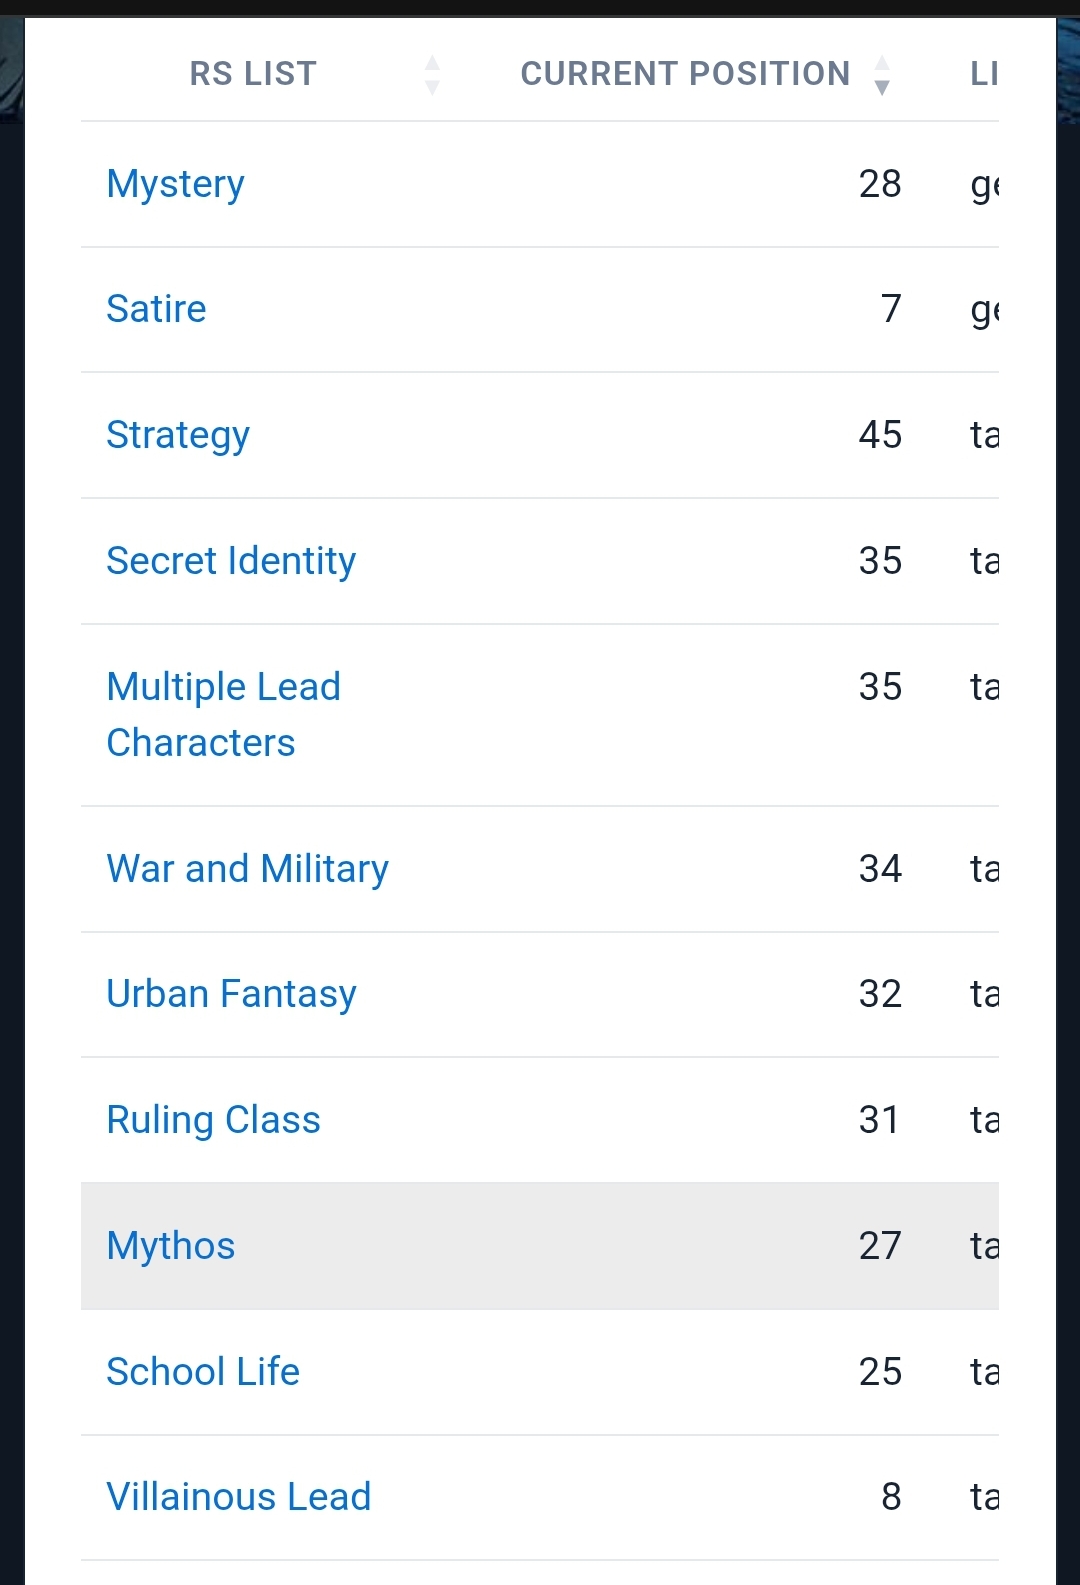Click the CURRENT POSITION column header
This screenshot has width=1080, height=1585.
(x=685, y=74)
